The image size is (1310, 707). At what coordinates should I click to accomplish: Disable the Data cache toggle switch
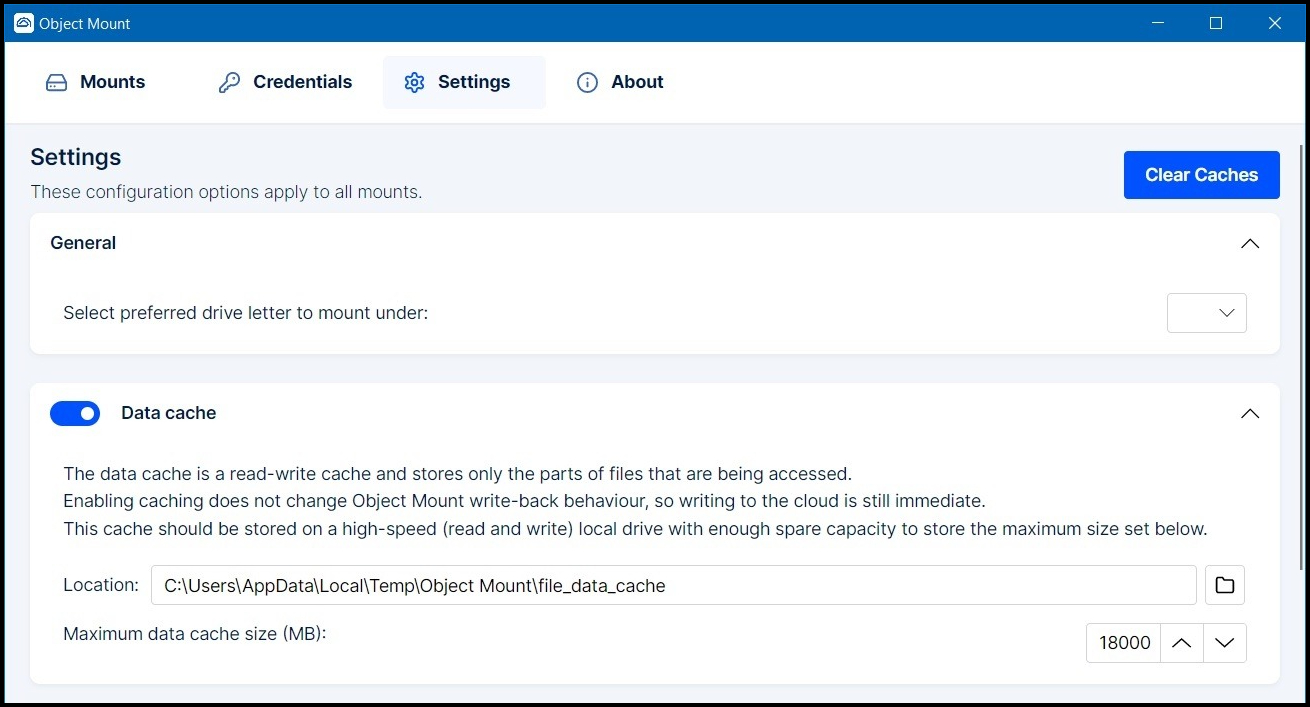75,413
